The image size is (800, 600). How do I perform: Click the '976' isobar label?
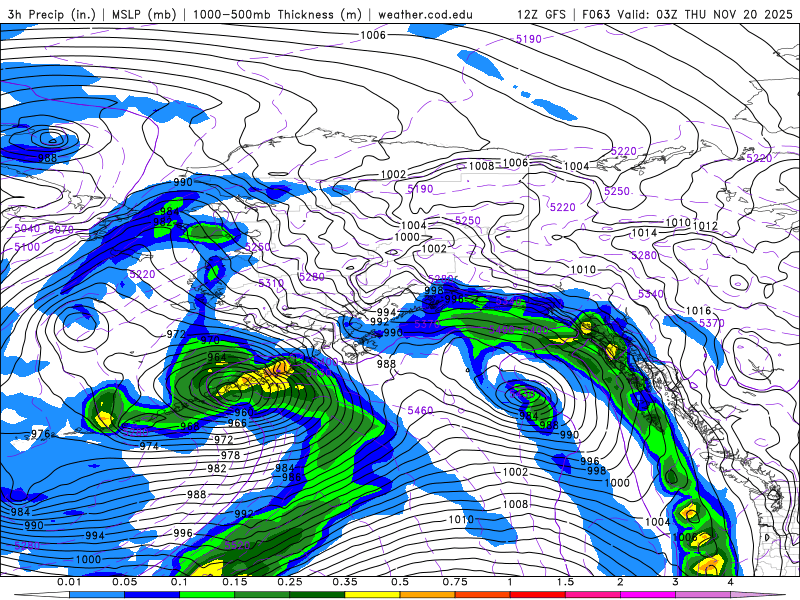tap(41, 434)
